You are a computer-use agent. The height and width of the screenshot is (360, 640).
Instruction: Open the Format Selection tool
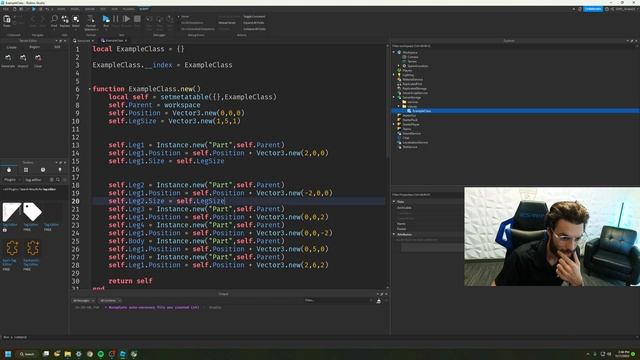pos(91,22)
